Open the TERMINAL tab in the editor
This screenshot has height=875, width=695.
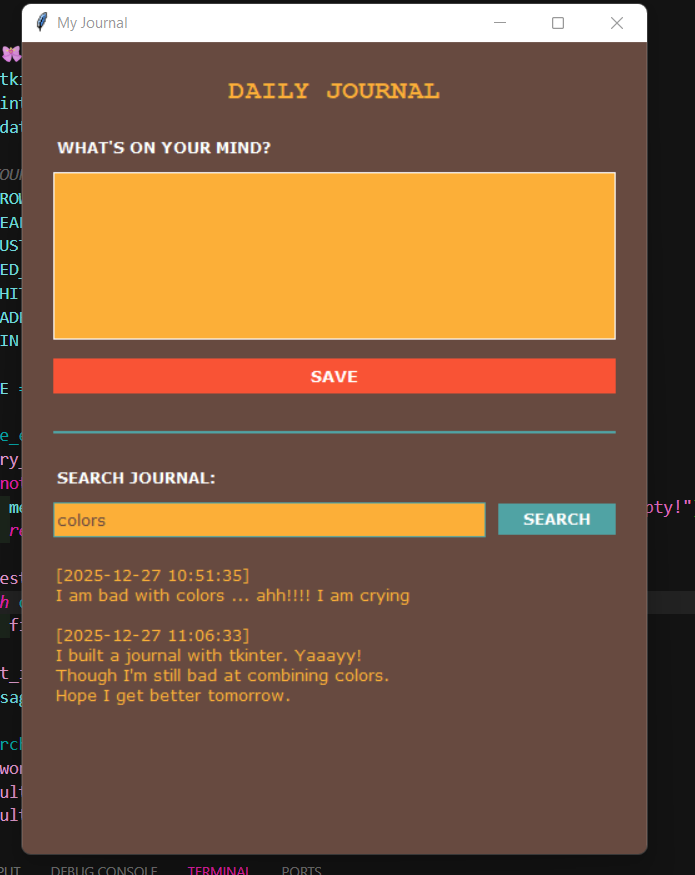click(218, 870)
